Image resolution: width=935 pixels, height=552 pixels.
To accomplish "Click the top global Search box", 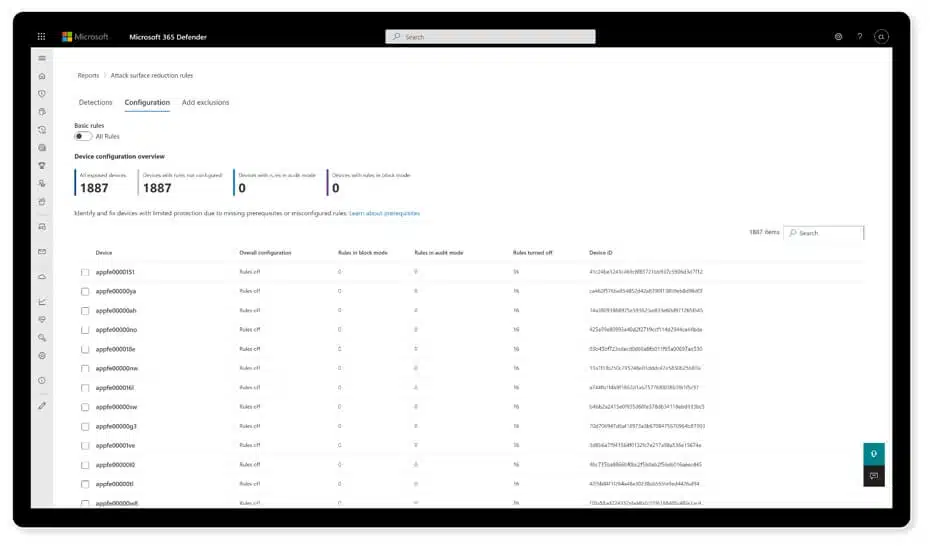I will click(490, 37).
